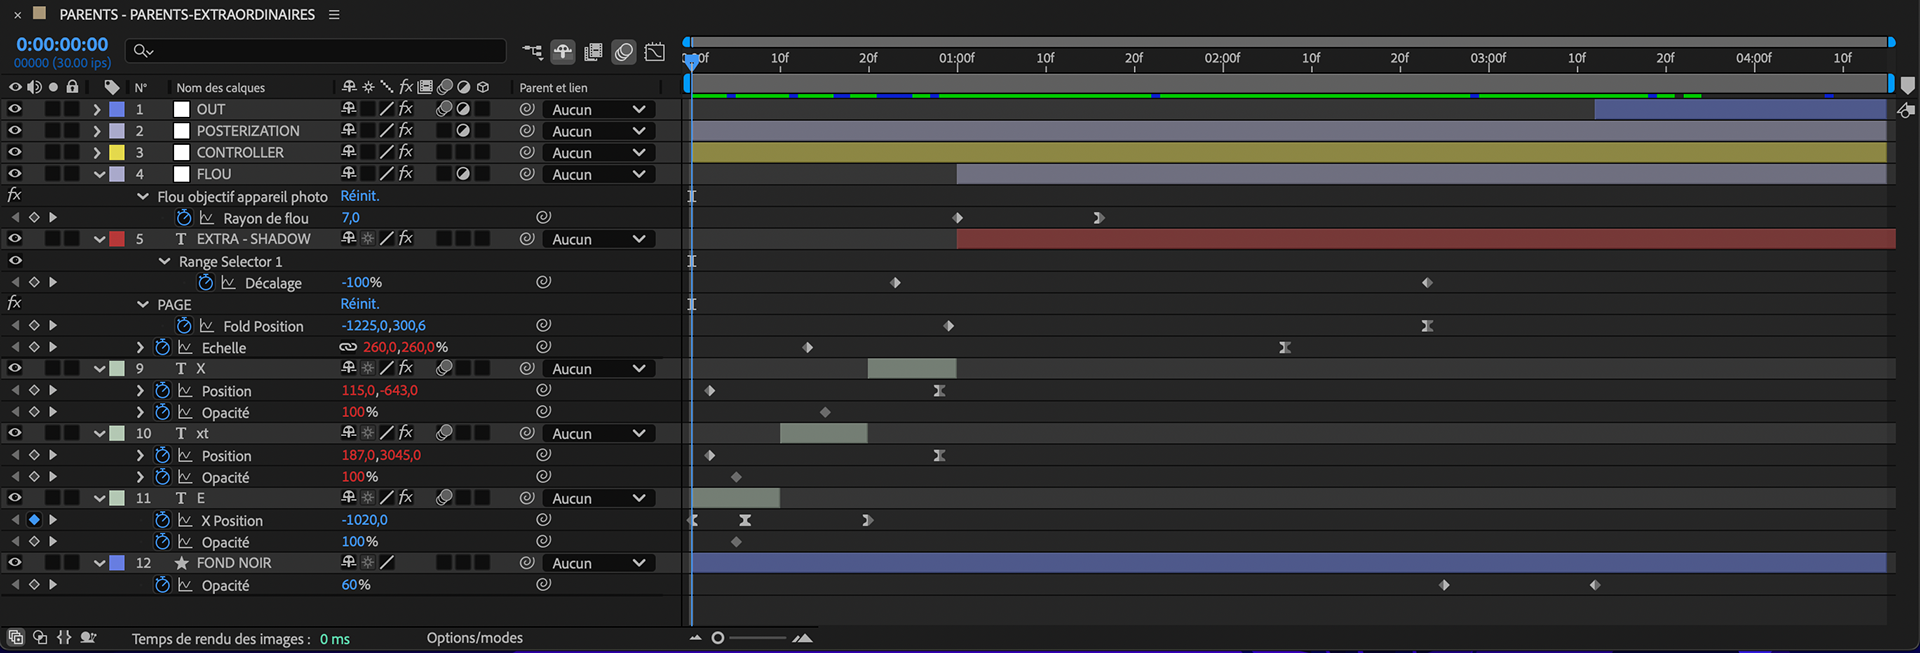The image size is (1920, 653).
Task: Toggle the hide shy layers button
Action: click(x=563, y=51)
